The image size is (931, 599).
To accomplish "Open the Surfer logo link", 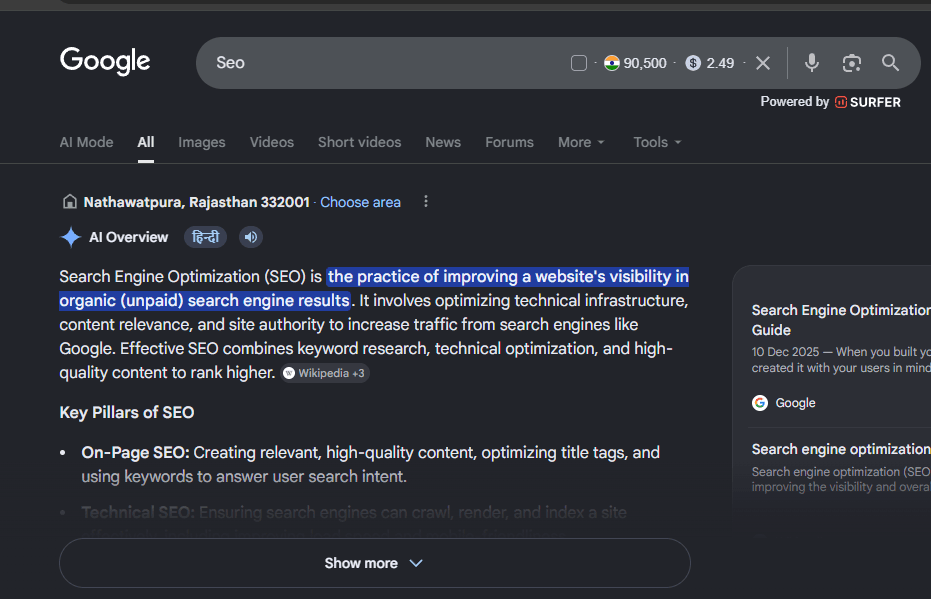I will point(867,102).
